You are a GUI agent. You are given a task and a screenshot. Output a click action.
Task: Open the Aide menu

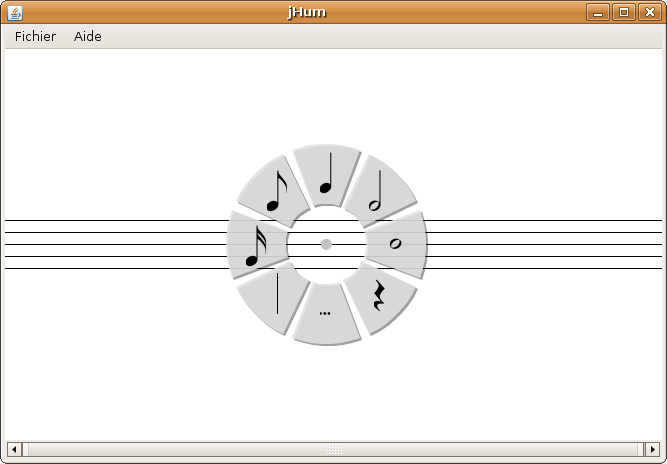click(88, 37)
